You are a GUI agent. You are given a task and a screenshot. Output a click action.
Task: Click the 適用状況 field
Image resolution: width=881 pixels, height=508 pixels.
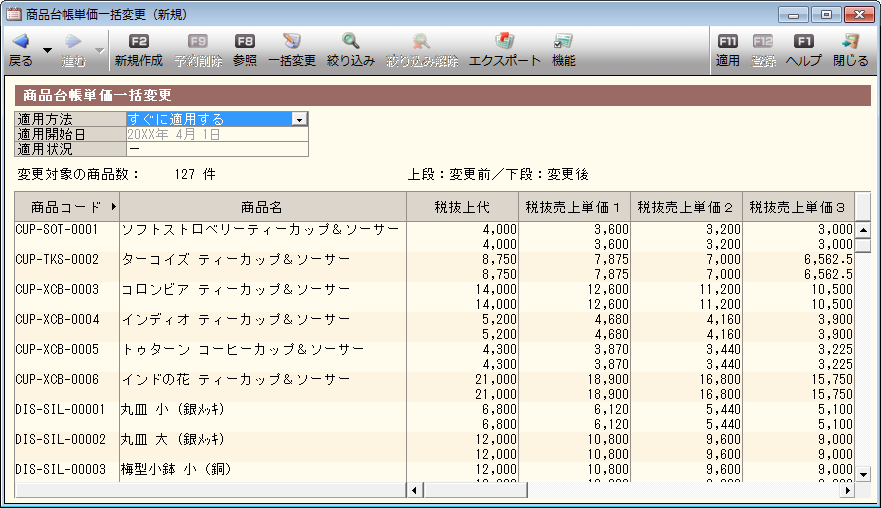click(217, 149)
